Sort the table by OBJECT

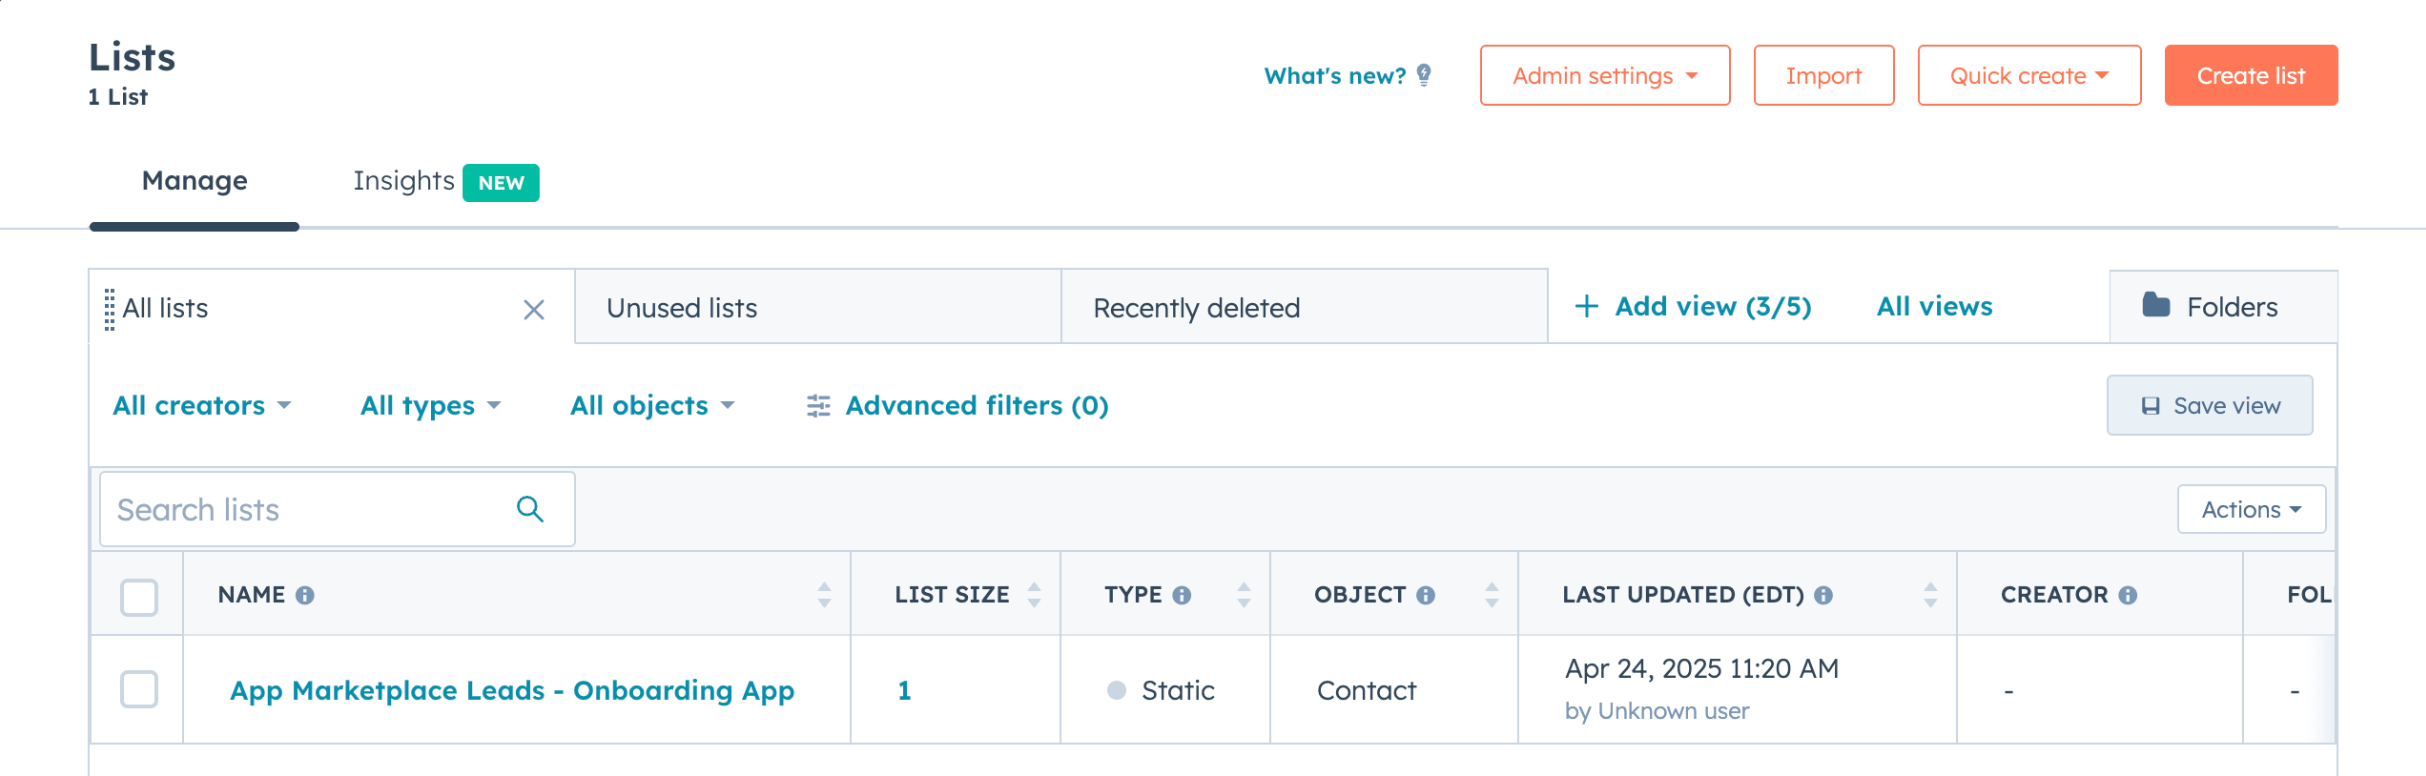1492,595
